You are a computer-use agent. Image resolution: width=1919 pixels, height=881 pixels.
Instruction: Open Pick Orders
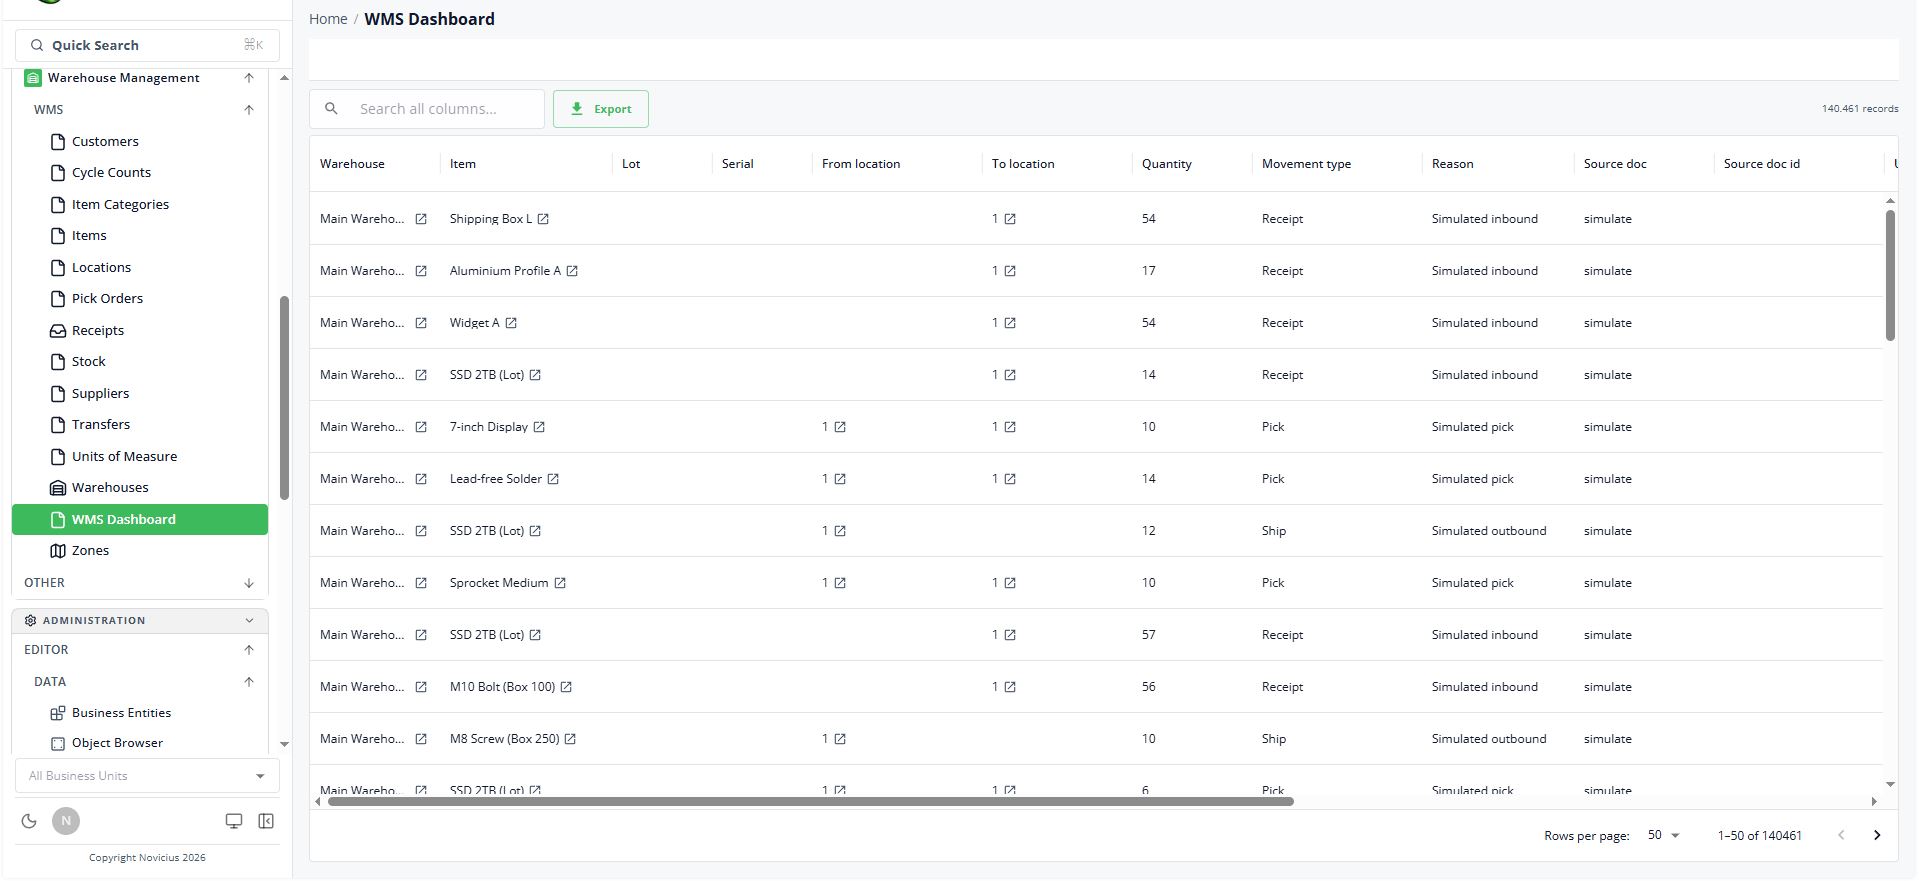tap(140, 298)
